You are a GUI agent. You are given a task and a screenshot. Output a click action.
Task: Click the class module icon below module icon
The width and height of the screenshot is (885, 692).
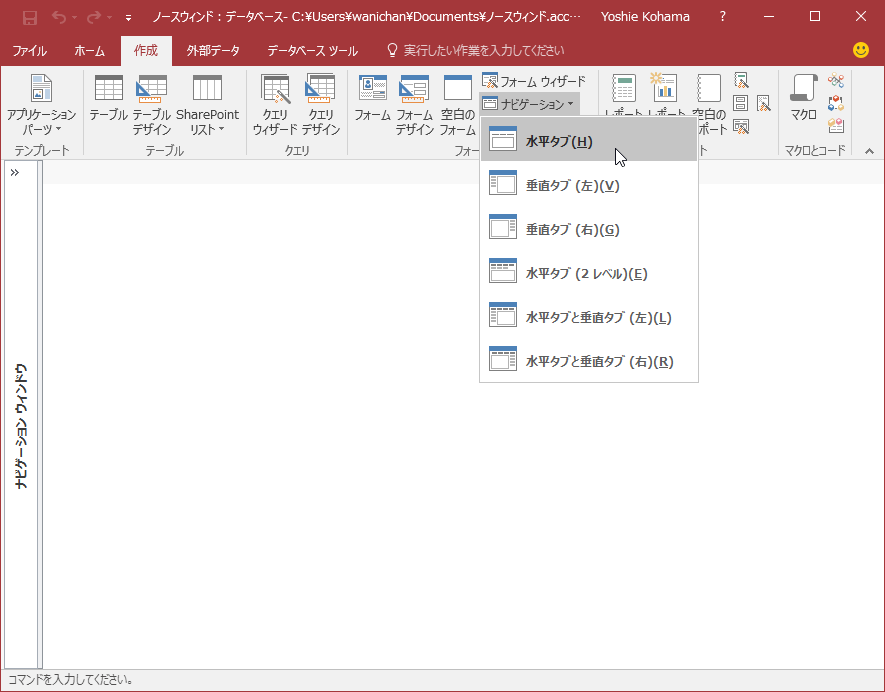[x=835, y=103]
